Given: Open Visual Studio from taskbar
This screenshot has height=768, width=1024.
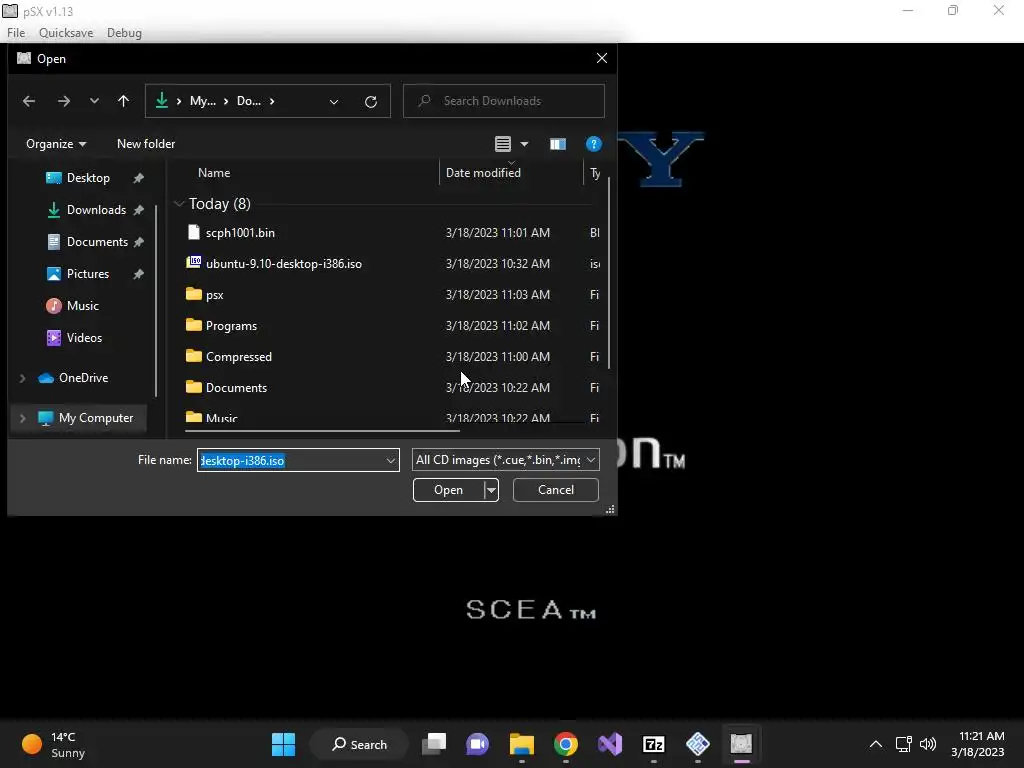Looking at the screenshot, I should click(610, 744).
